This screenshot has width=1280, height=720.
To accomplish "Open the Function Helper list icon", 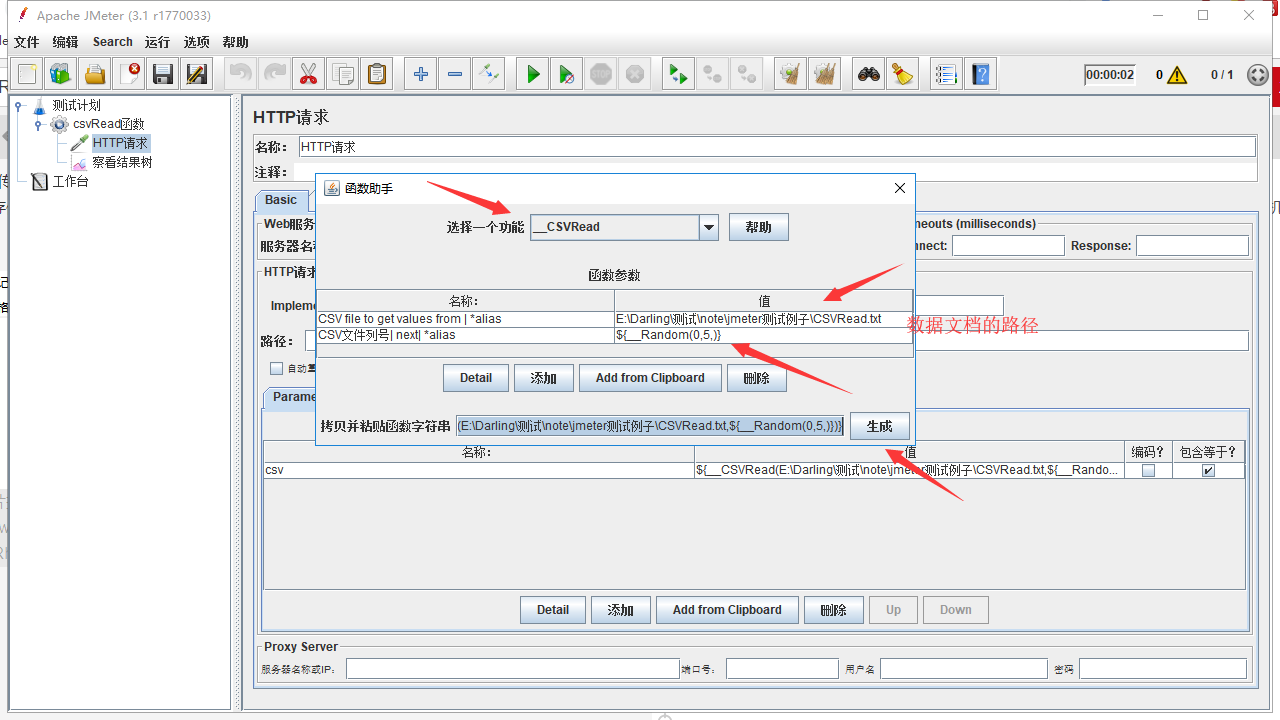I will point(947,74).
